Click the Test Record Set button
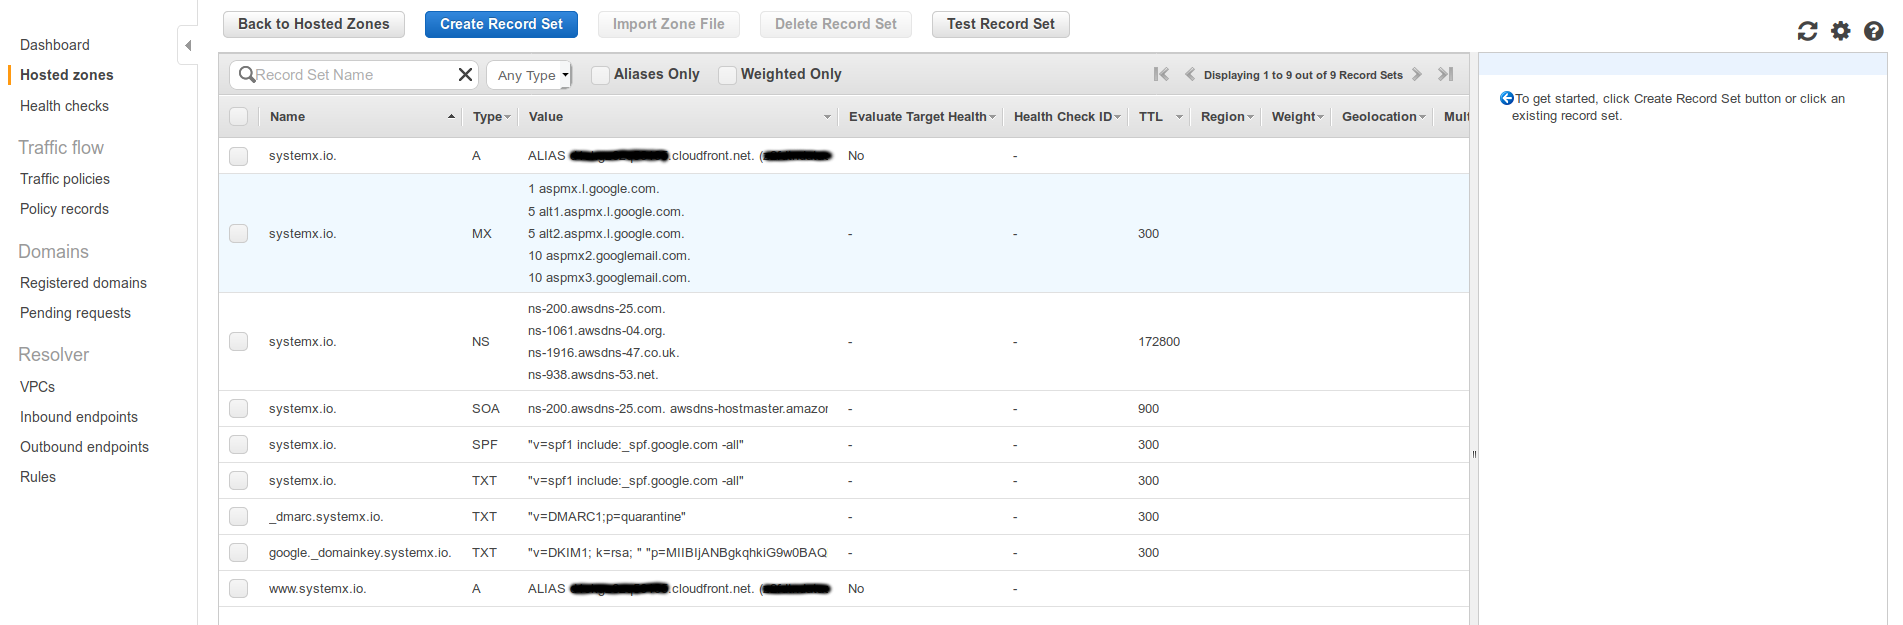The height and width of the screenshot is (625, 1903). click(x=1001, y=24)
